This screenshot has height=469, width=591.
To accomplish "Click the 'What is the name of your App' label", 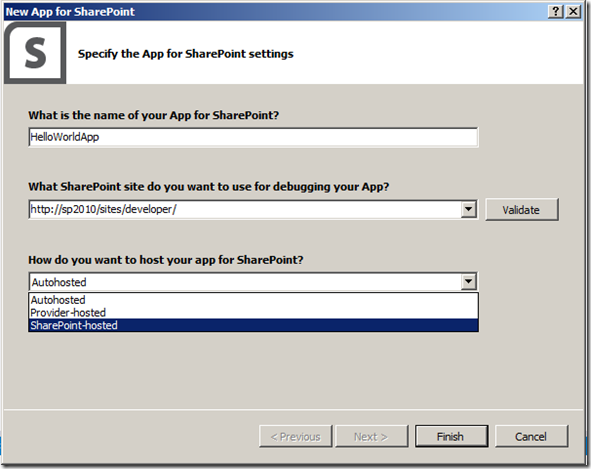I will click(x=153, y=115).
